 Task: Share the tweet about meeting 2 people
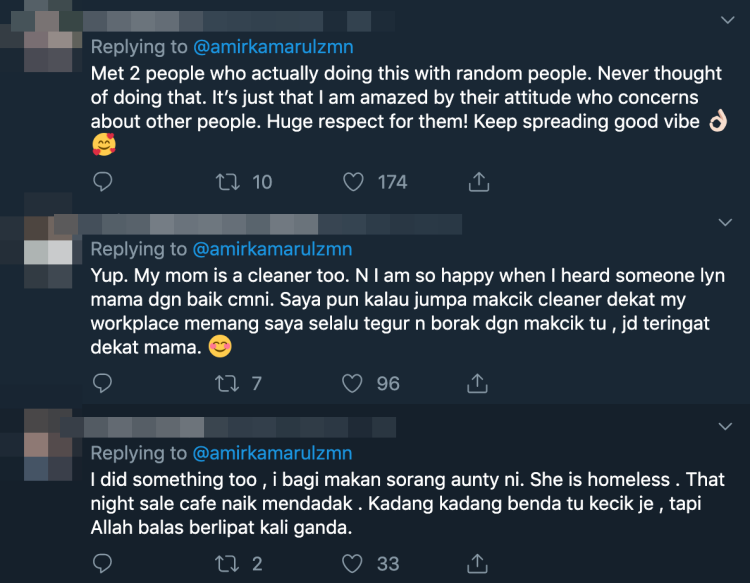pos(478,181)
